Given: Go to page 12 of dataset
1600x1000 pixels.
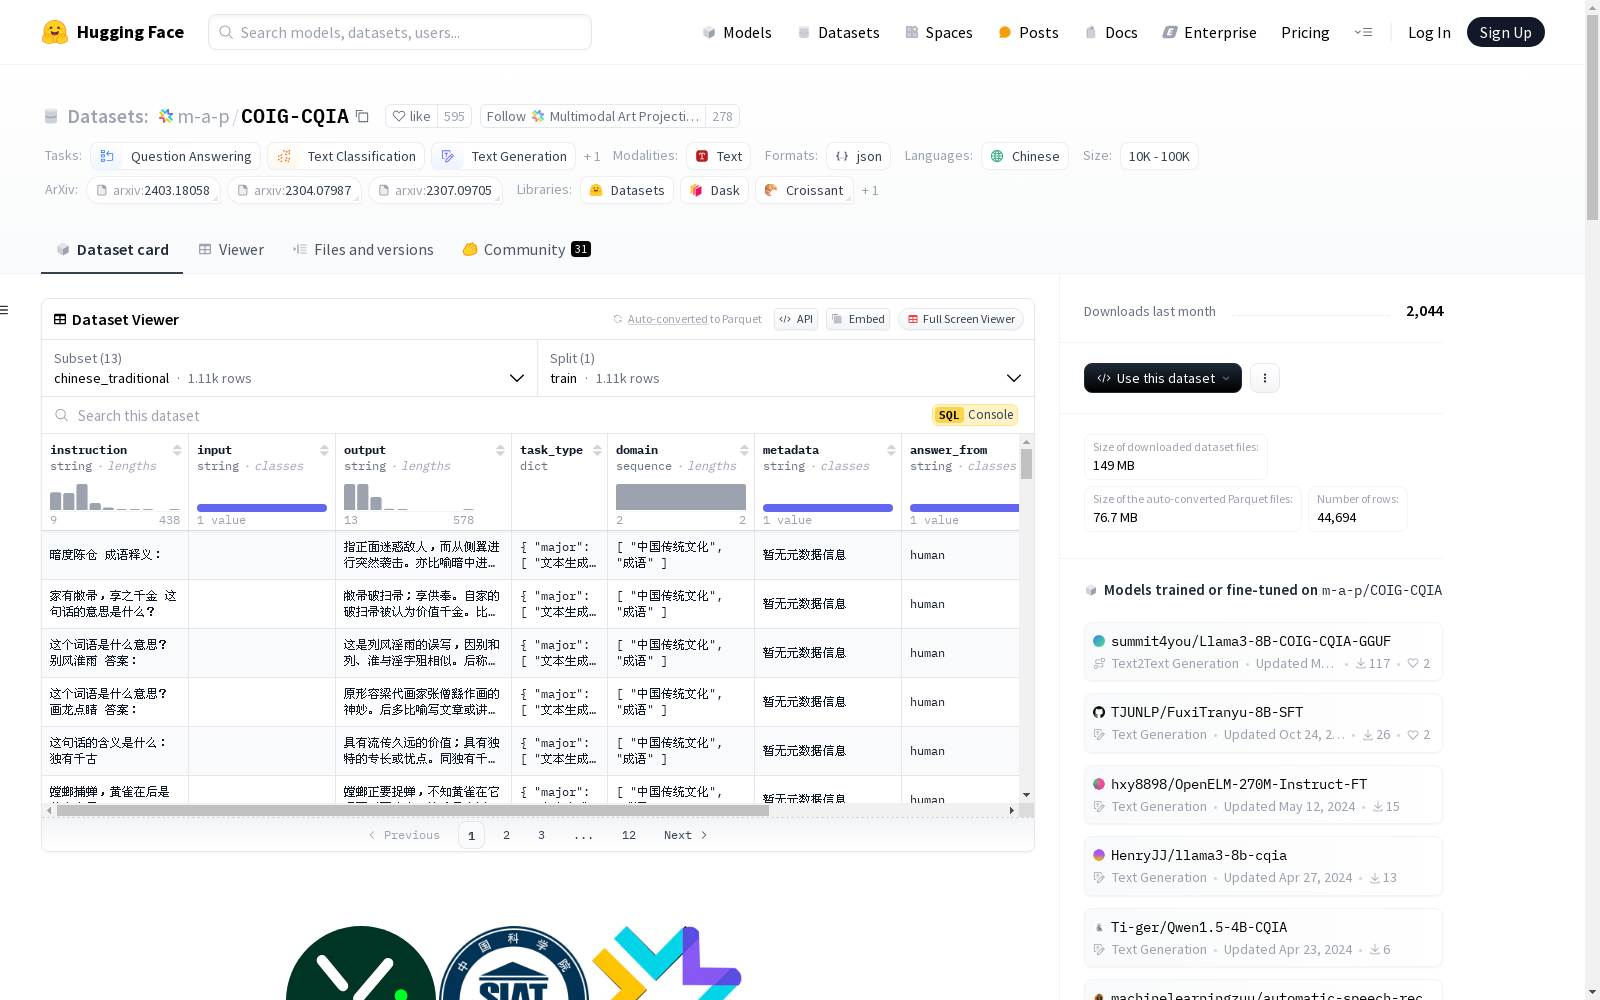Looking at the screenshot, I should [x=628, y=835].
